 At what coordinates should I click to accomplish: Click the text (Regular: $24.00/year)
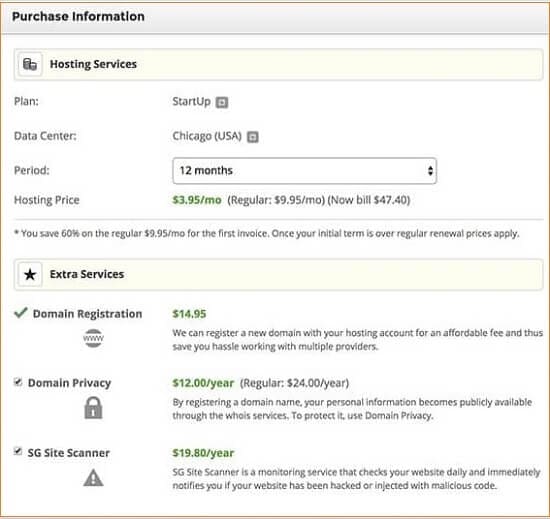[294, 383]
